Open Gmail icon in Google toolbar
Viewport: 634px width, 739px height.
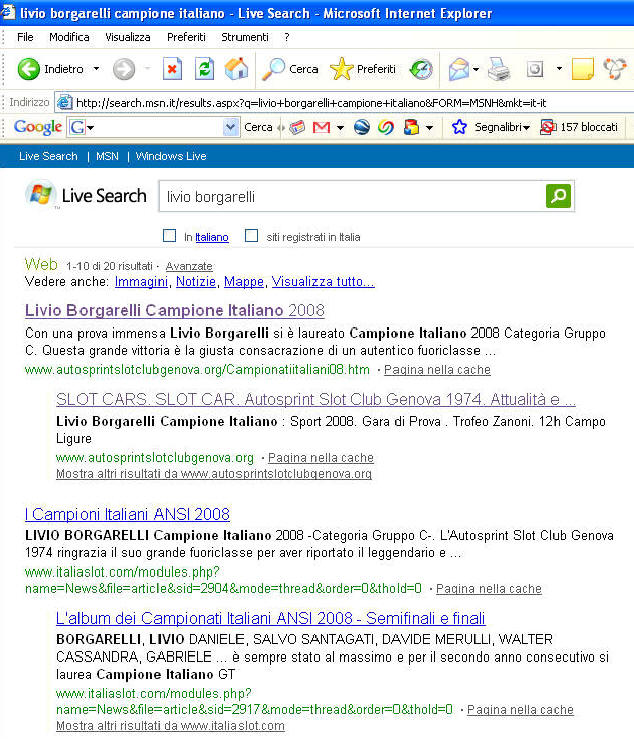[x=321, y=127]
